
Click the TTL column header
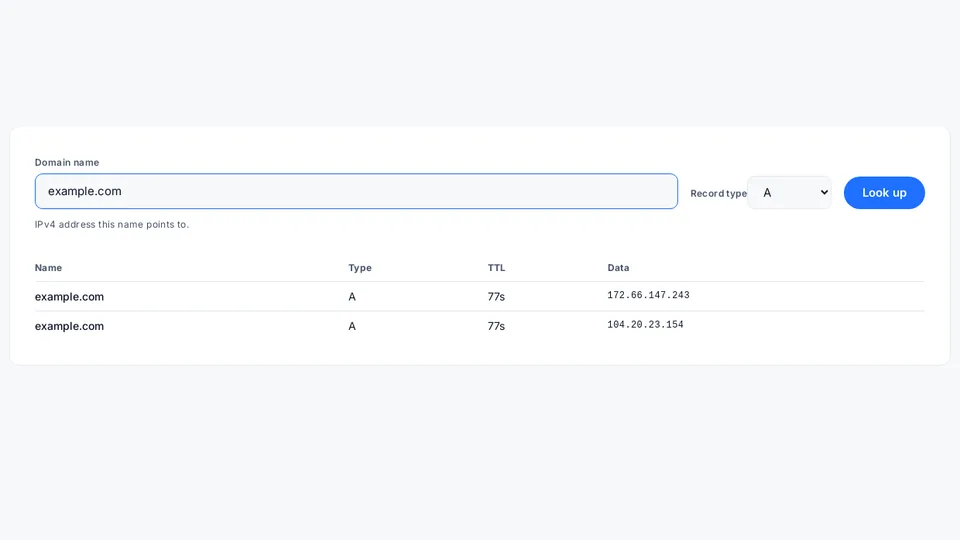click(x=497, y=268)
